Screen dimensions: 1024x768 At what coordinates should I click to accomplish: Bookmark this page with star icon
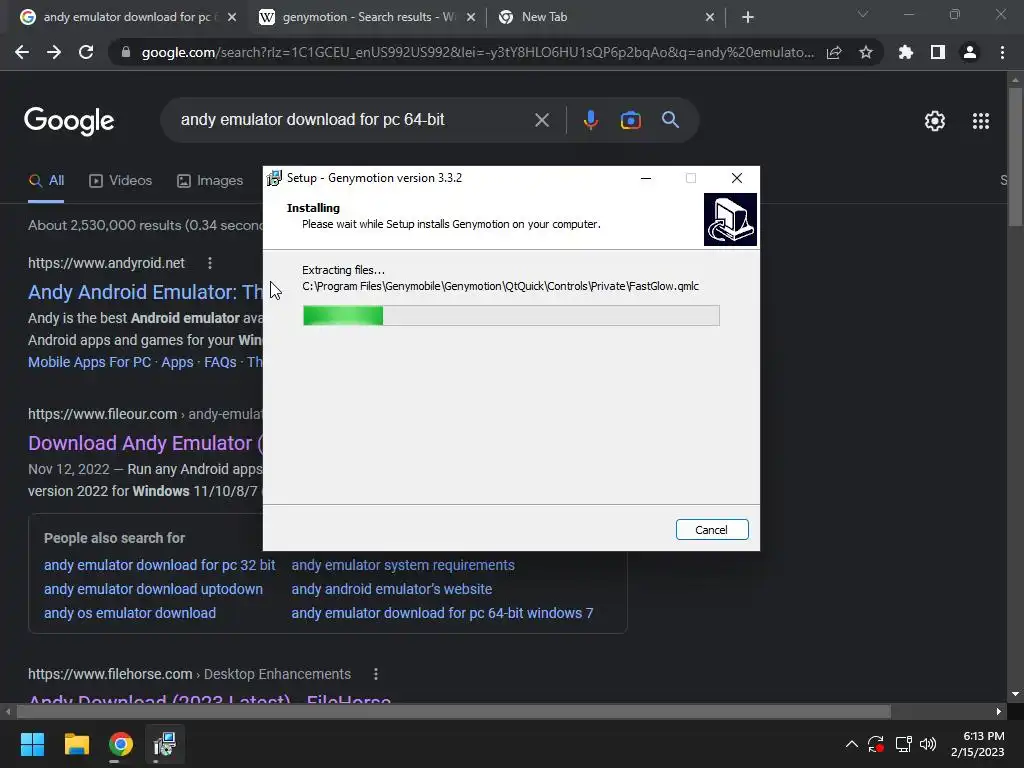tap(866, 52)
